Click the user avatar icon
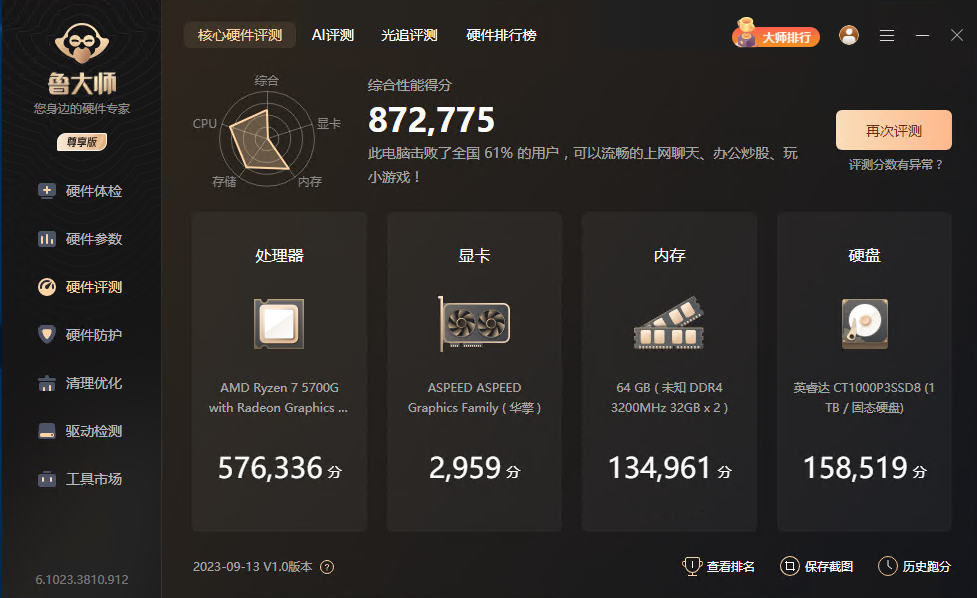 [849, 35]
